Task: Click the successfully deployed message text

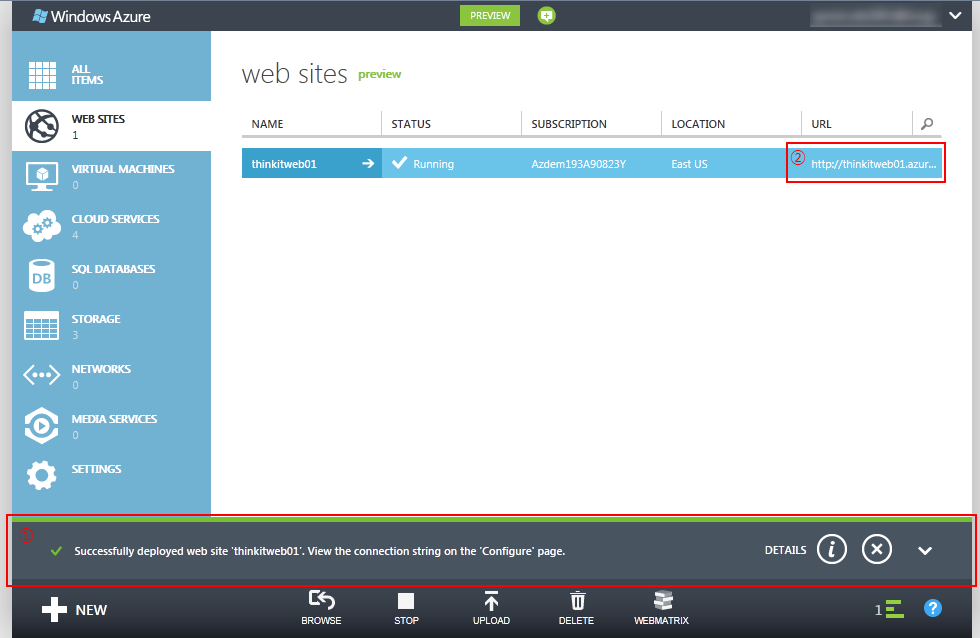Action: tap(319, 551)
